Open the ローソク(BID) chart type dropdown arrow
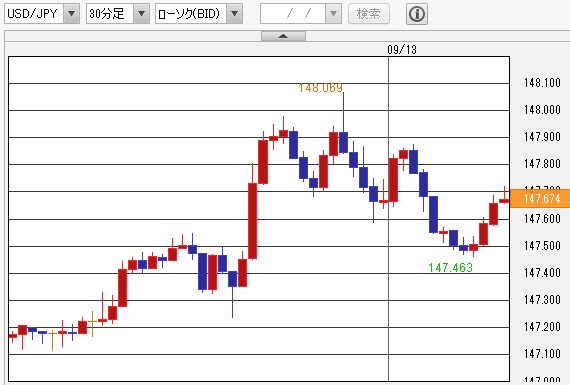The height and width of the screenshot is (385, 570). pyautogui.click(x=234, y=14)
